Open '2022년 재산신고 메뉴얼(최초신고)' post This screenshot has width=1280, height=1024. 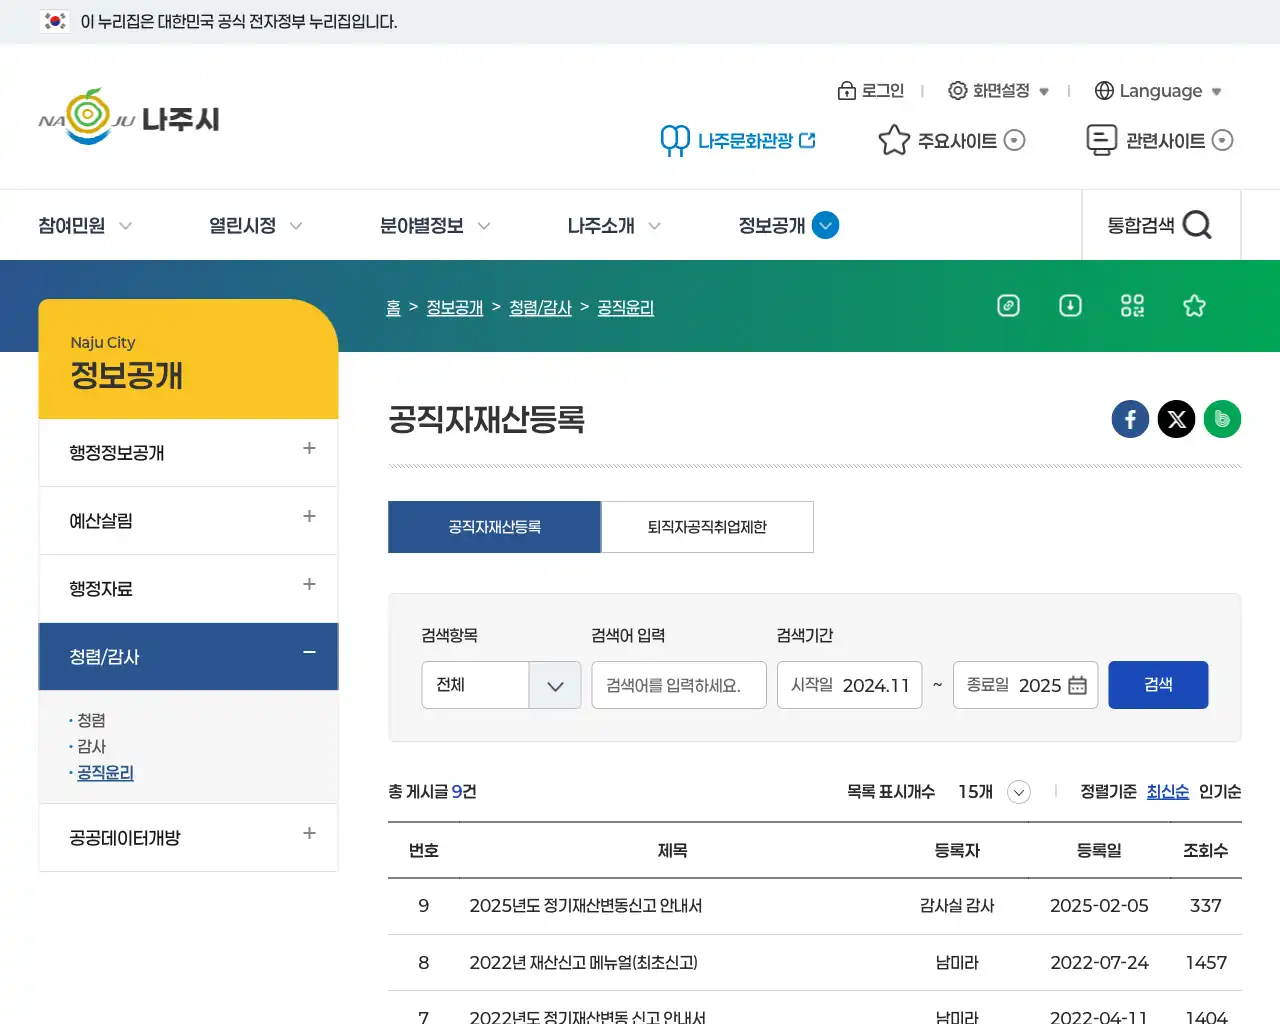coord(584,963)
